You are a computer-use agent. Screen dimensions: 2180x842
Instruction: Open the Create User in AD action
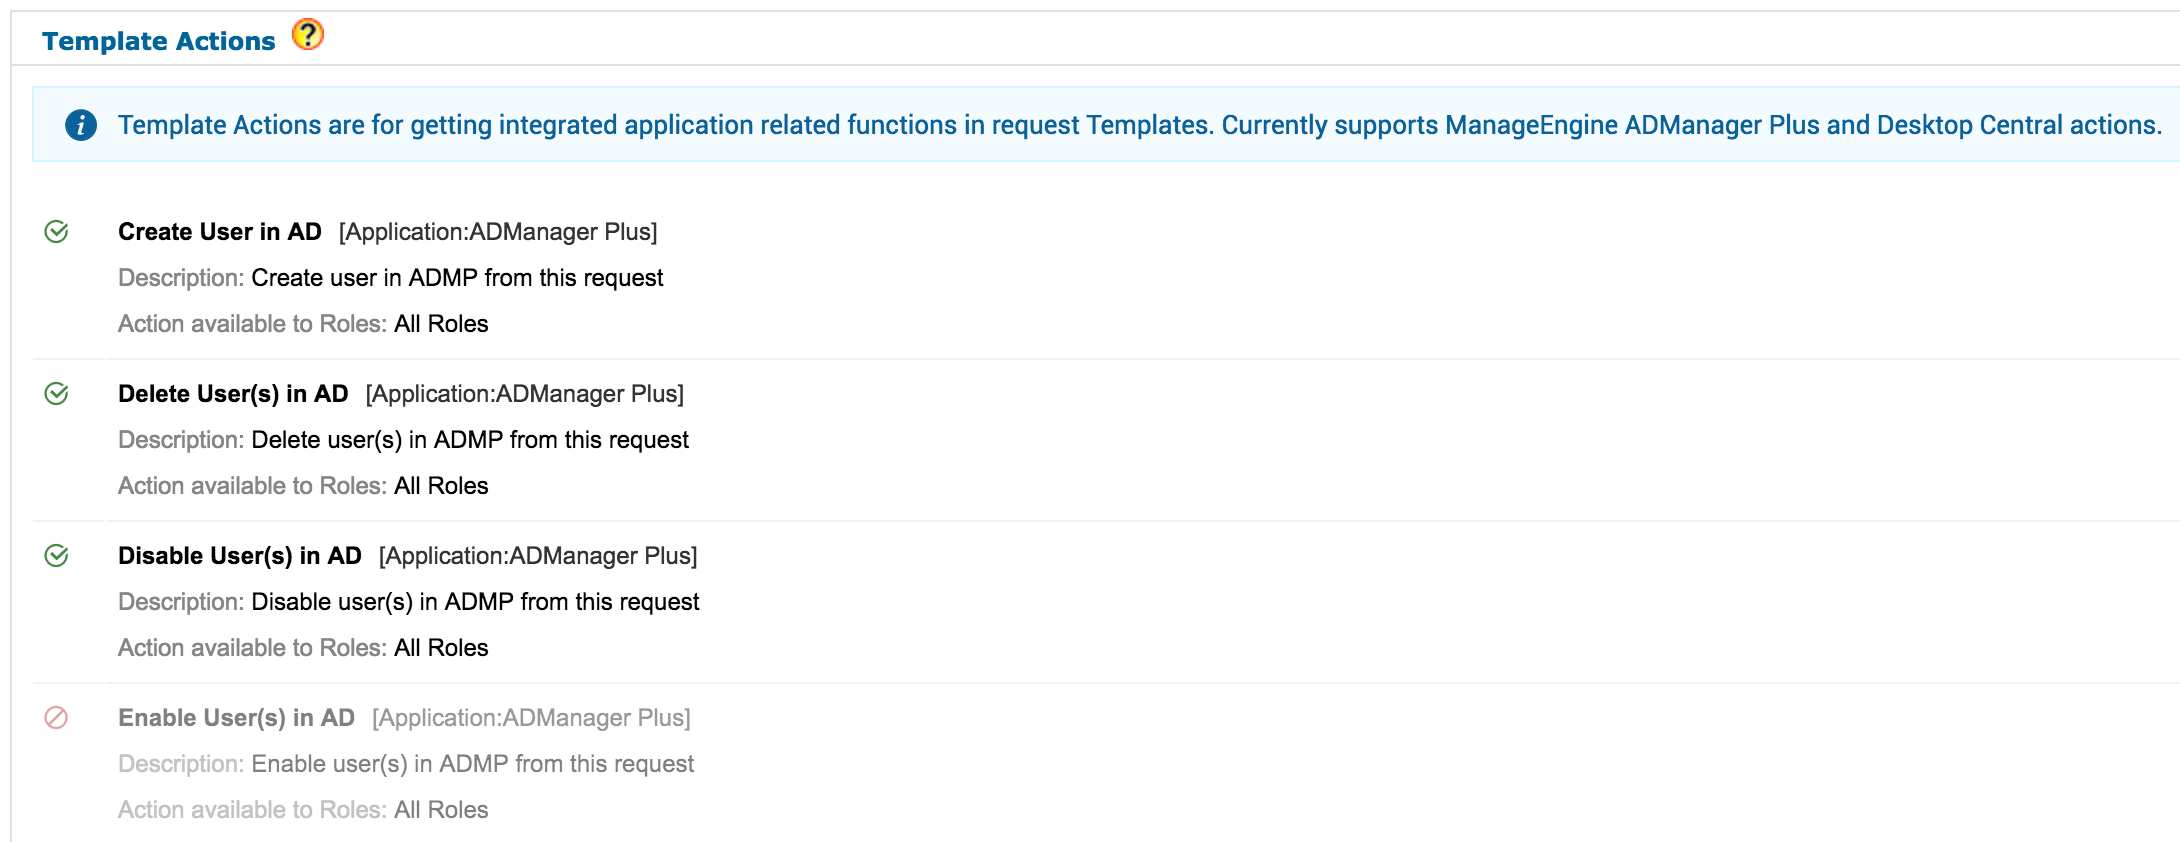(x=220, y=232)
